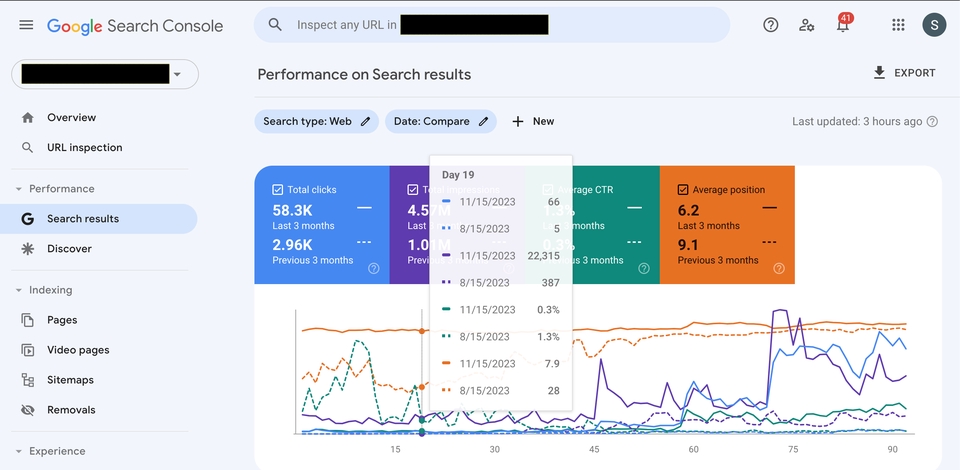Click the New filter button
The width and height of the screenshot is (960, 470).
tap(533, 121)
